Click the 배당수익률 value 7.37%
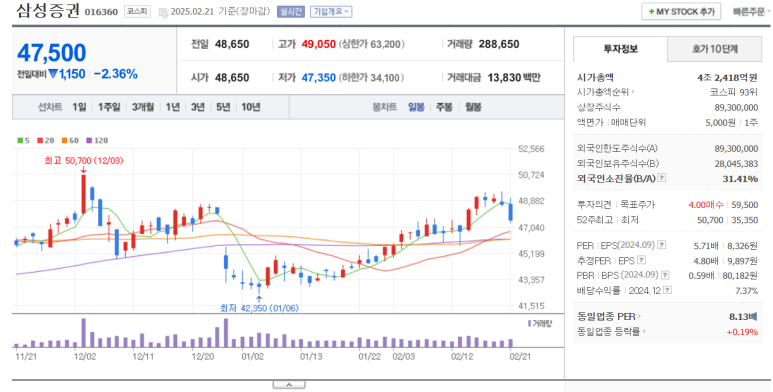 tap(746, 291)
